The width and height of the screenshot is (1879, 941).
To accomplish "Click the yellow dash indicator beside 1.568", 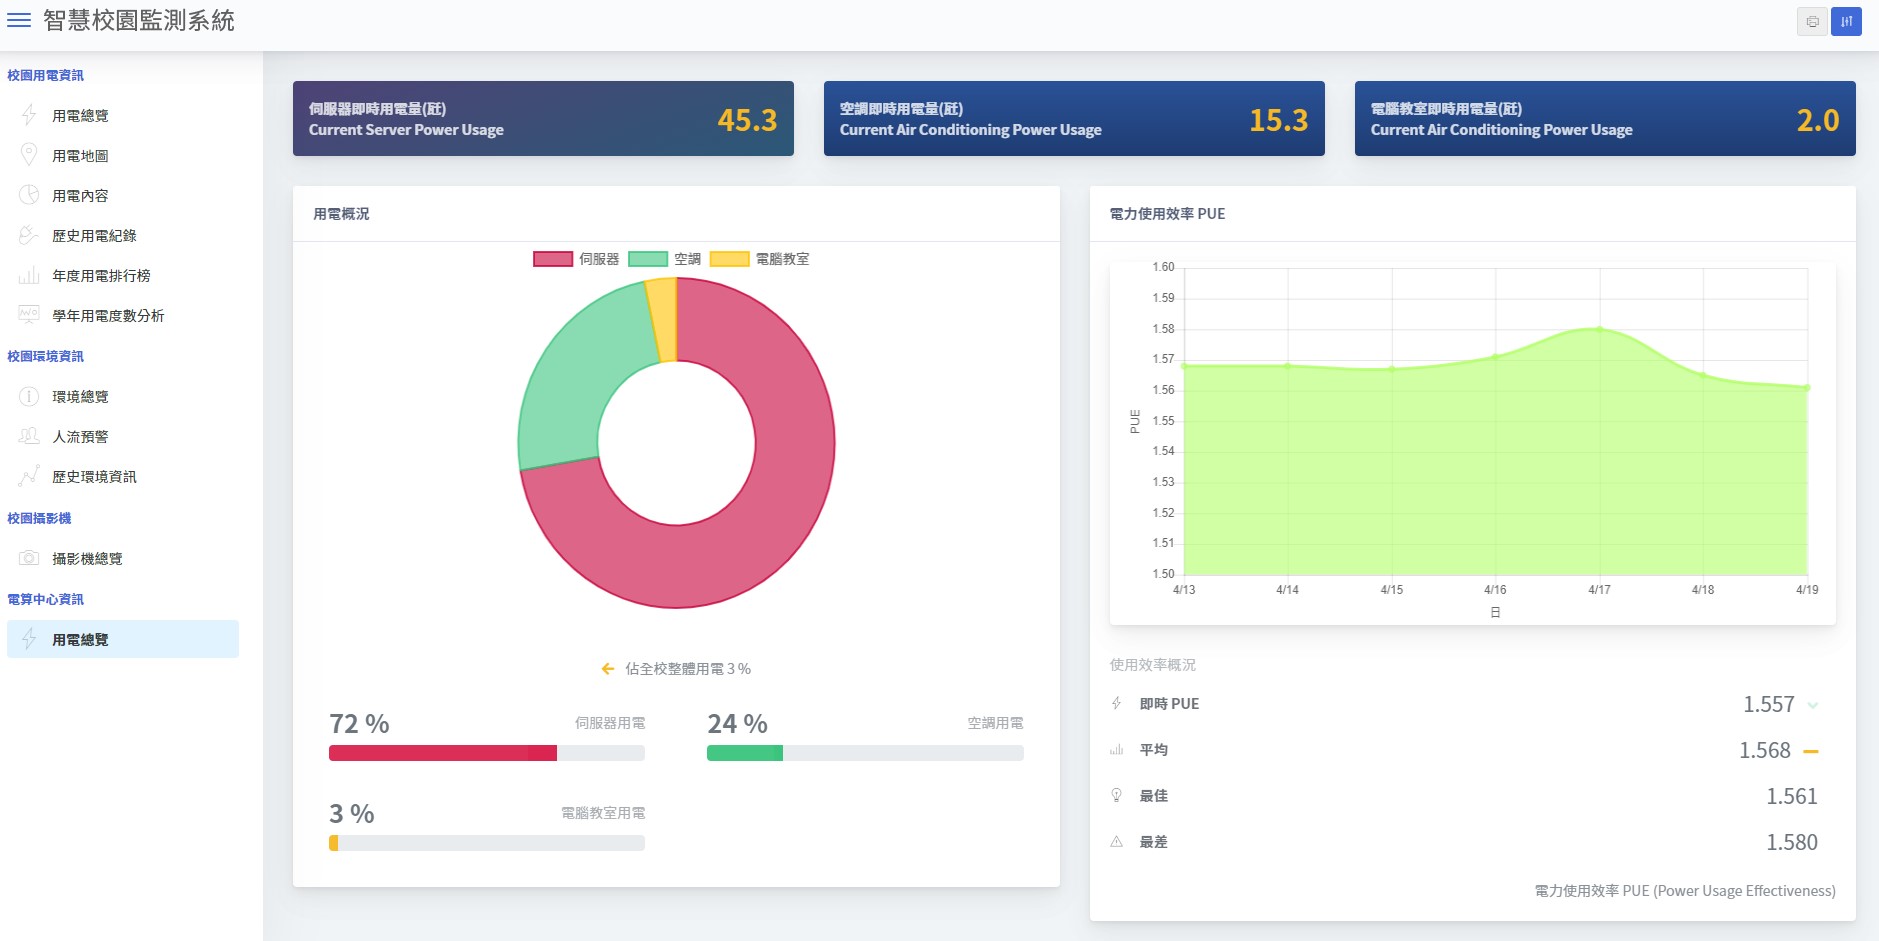I will click(x=1810, y=751).
